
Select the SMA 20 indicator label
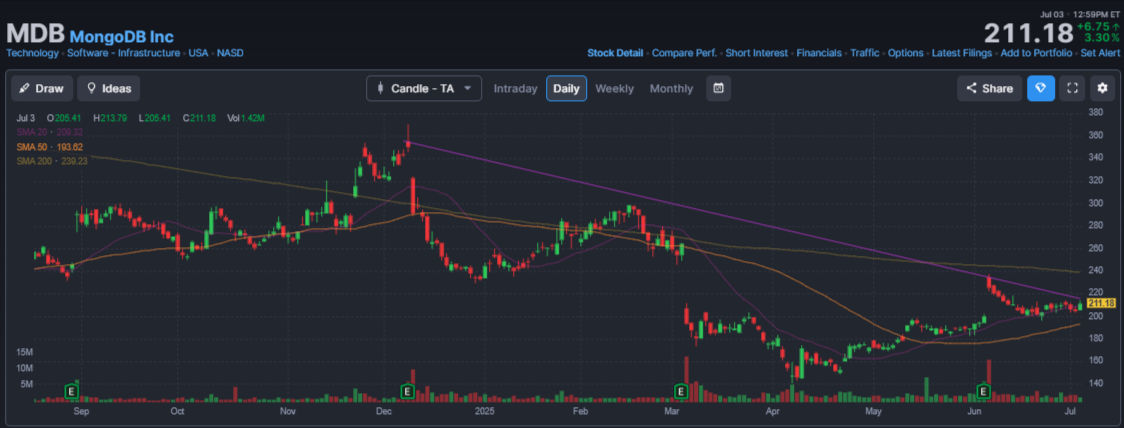pos(49,132)
